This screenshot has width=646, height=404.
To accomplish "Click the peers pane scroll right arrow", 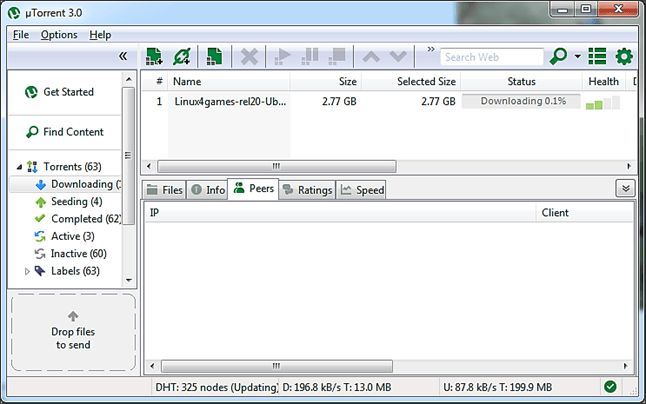I will pyautogui.click(x=625, y=366).
